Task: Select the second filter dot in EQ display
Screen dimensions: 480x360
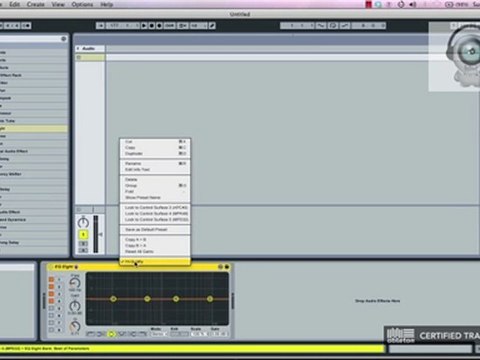Action: [x=147, y=299]
